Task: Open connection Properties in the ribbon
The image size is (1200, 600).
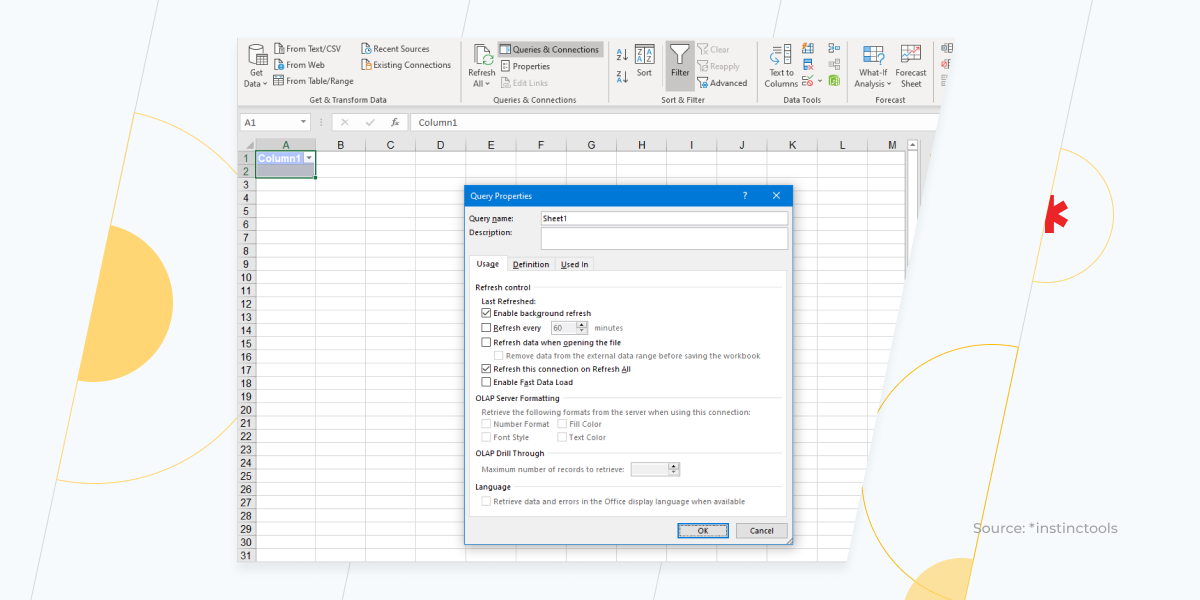Action: (x=525, y=66)
